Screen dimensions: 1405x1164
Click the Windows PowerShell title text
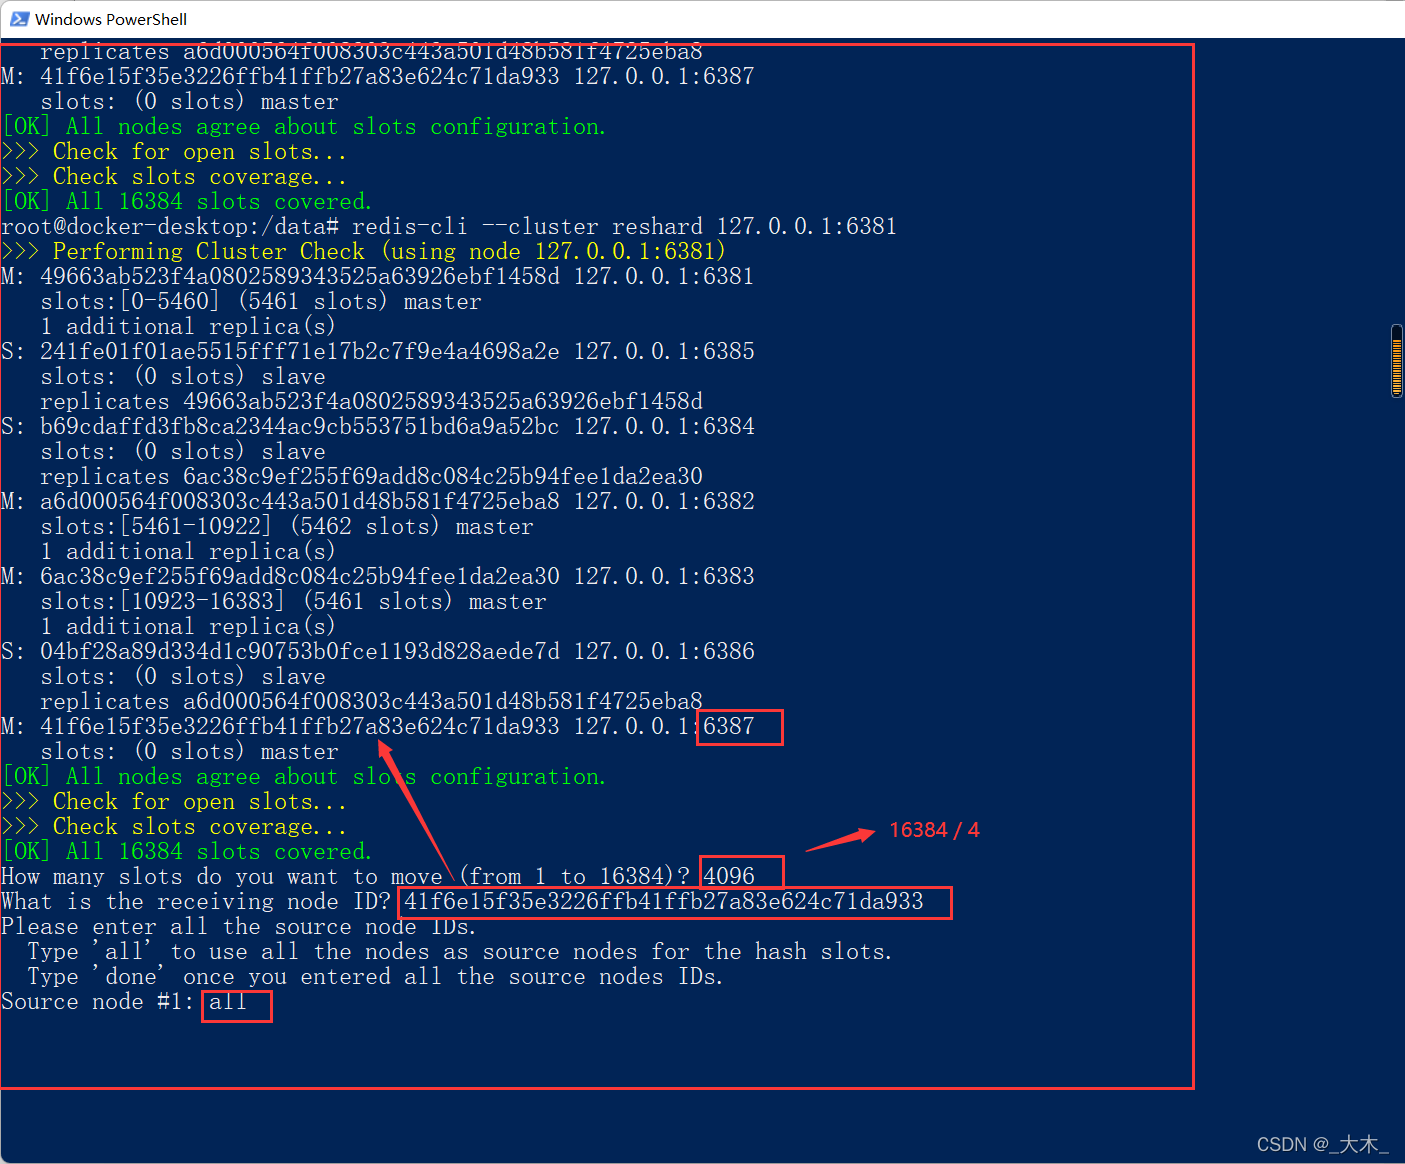pyautogui.click(x=111, y=19)
